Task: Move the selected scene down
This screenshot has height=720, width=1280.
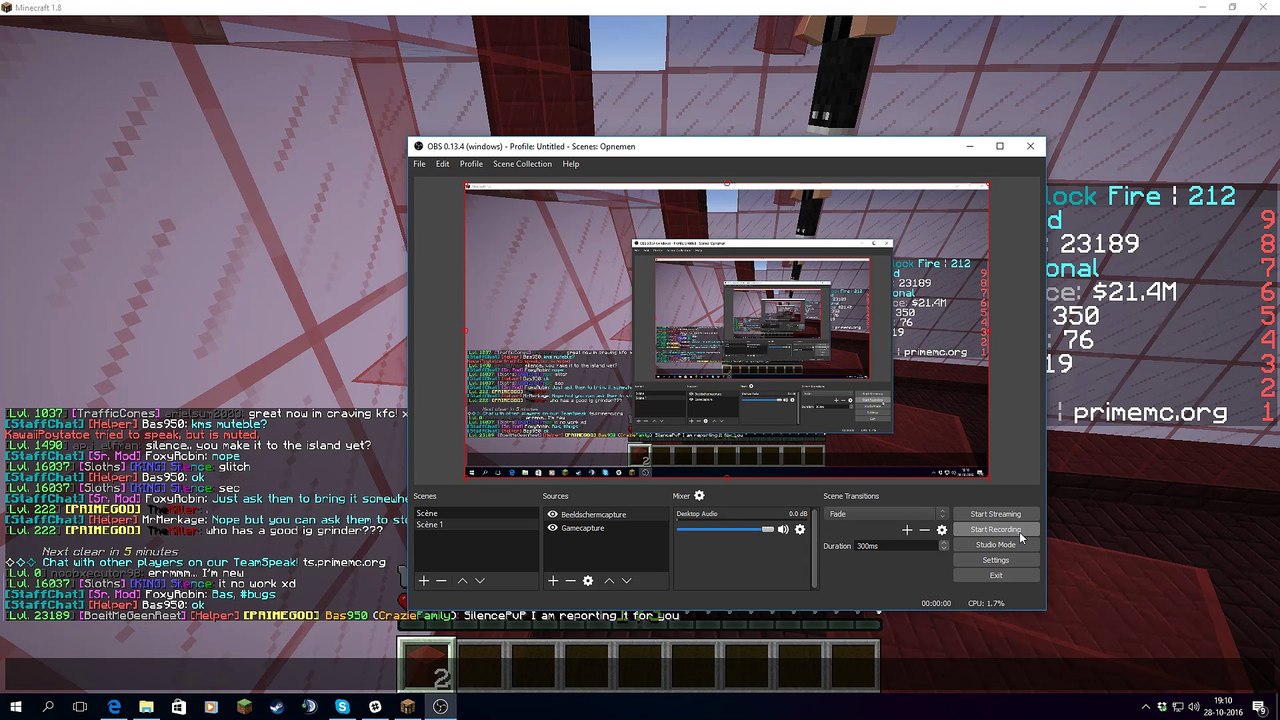Action: click(480, 581)
